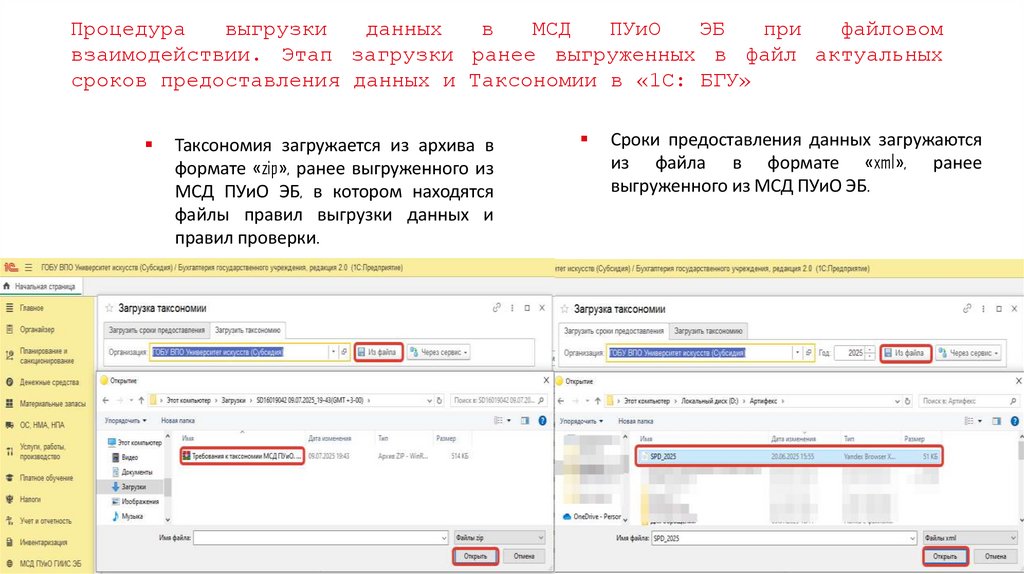Click the search box in the Артифекс dialog
1024x574 pixels.
[968, 401]
